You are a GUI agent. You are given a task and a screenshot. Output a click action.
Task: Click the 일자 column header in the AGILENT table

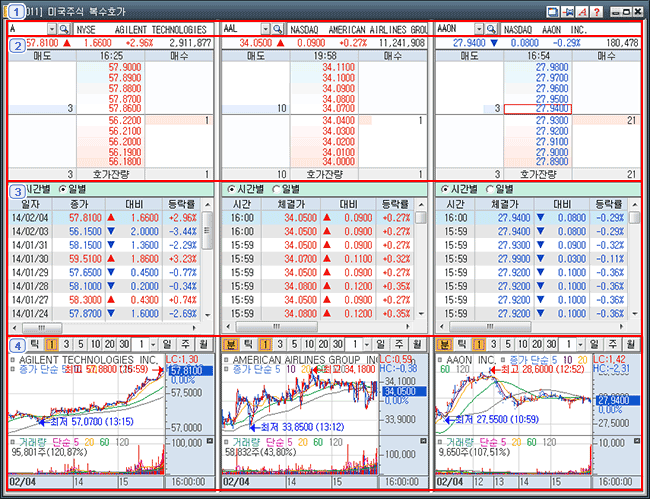[31, 204]
